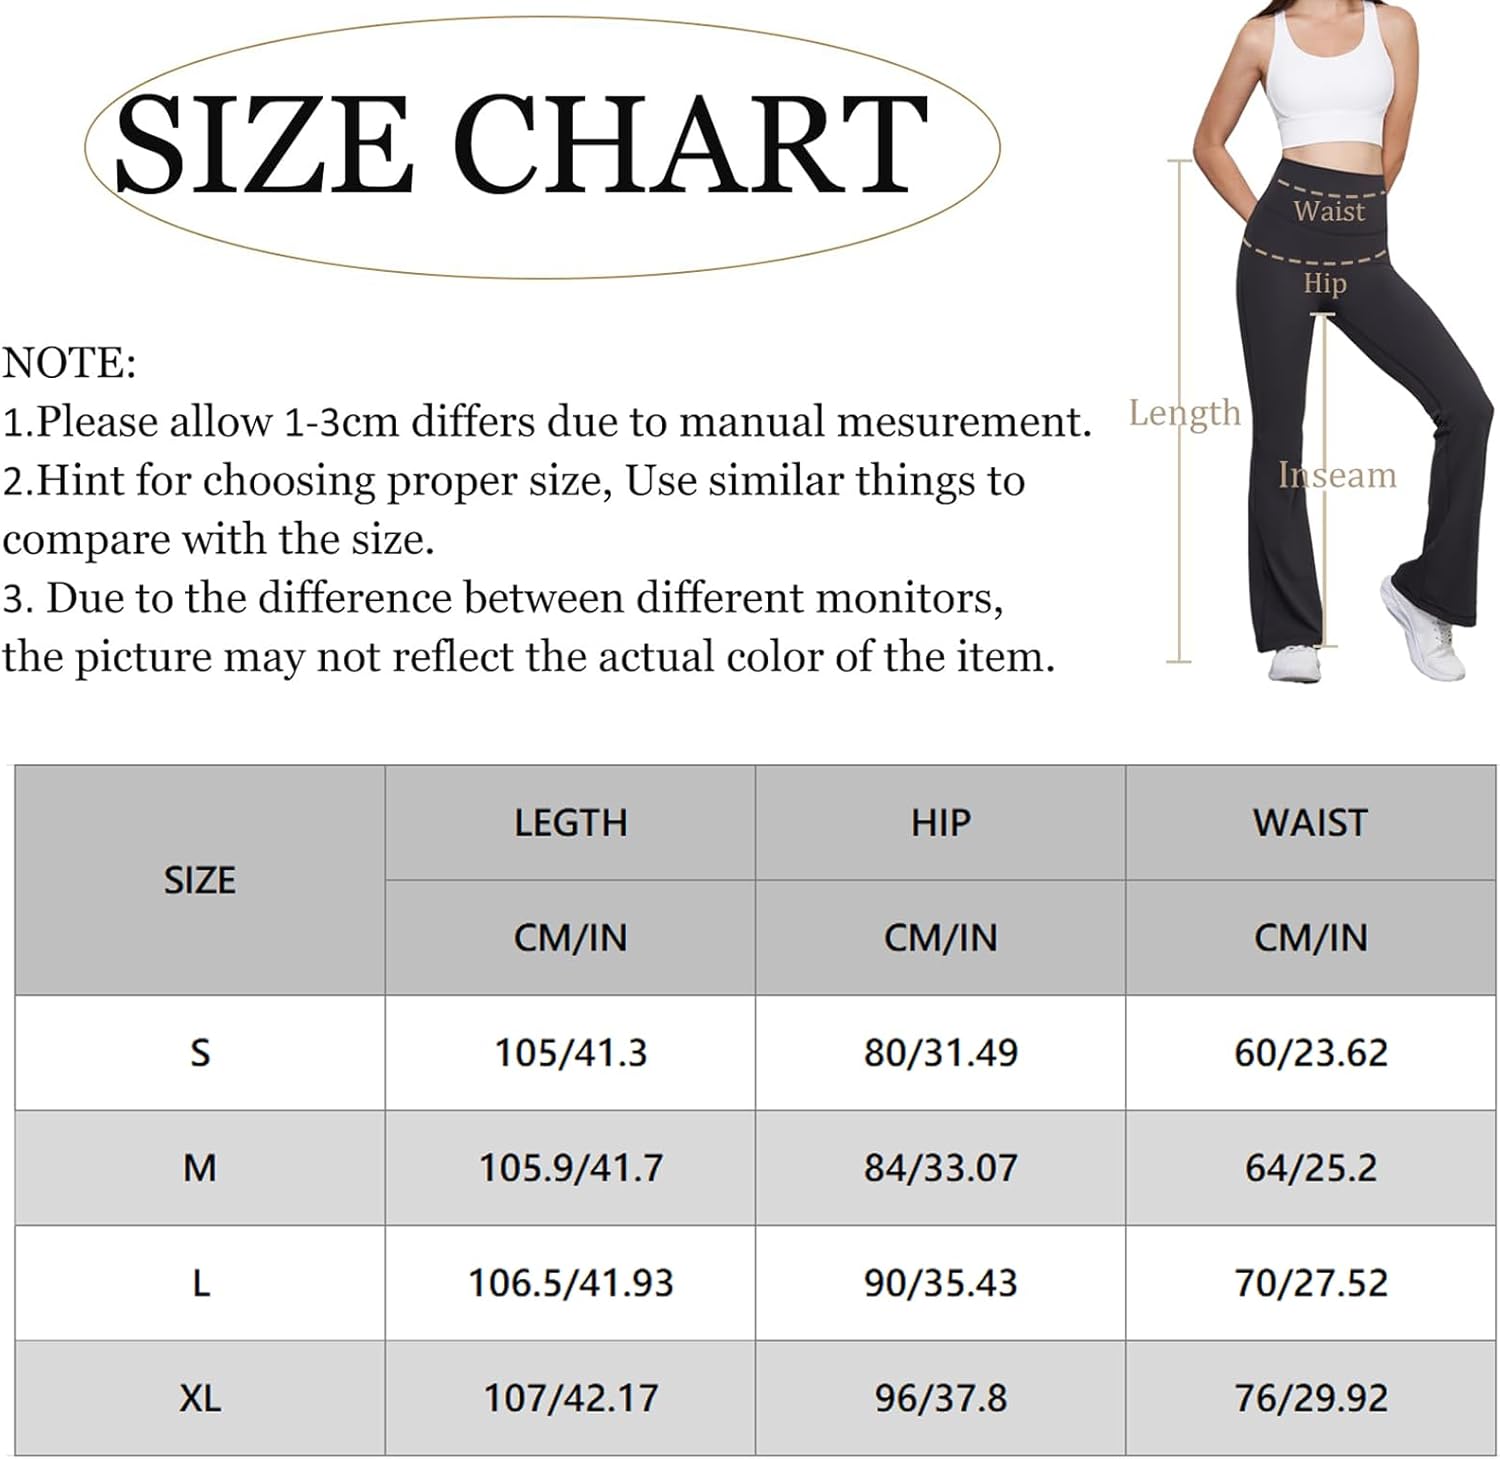The width and height of the screenshot is (1500, 1459).
Task: Click the Inseam label on the leggings
Action: pyautogui.click(x=1337, y=475)
